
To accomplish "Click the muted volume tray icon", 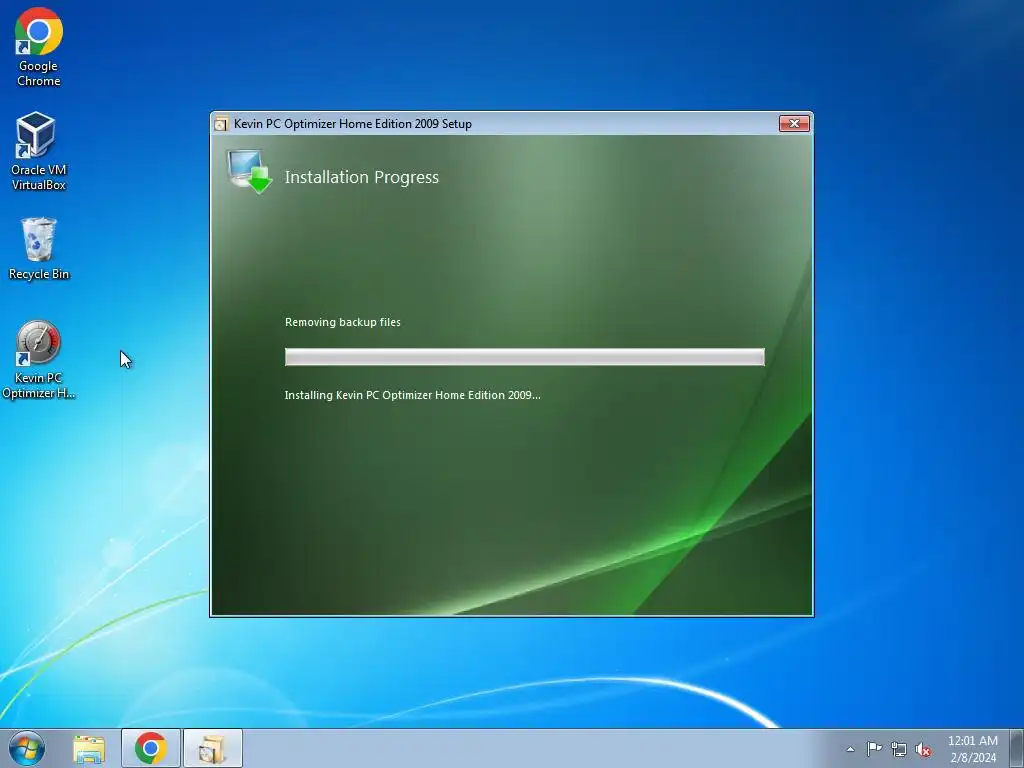I will coord(923,749).
